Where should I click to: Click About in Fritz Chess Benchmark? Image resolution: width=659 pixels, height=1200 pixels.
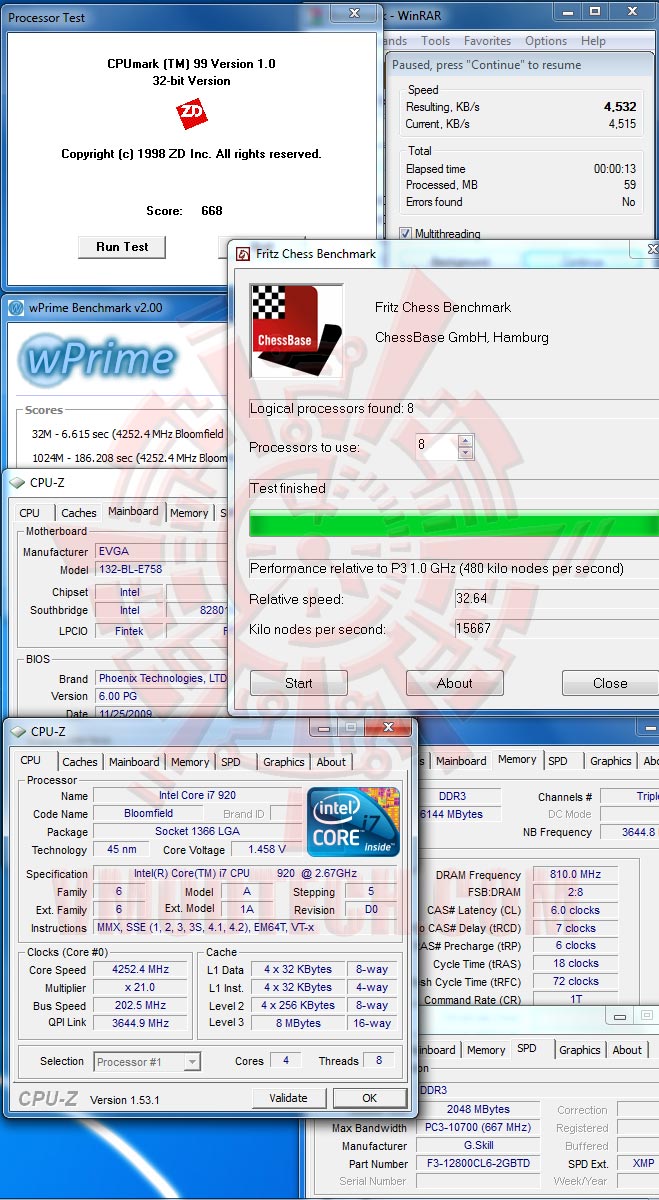455,683
